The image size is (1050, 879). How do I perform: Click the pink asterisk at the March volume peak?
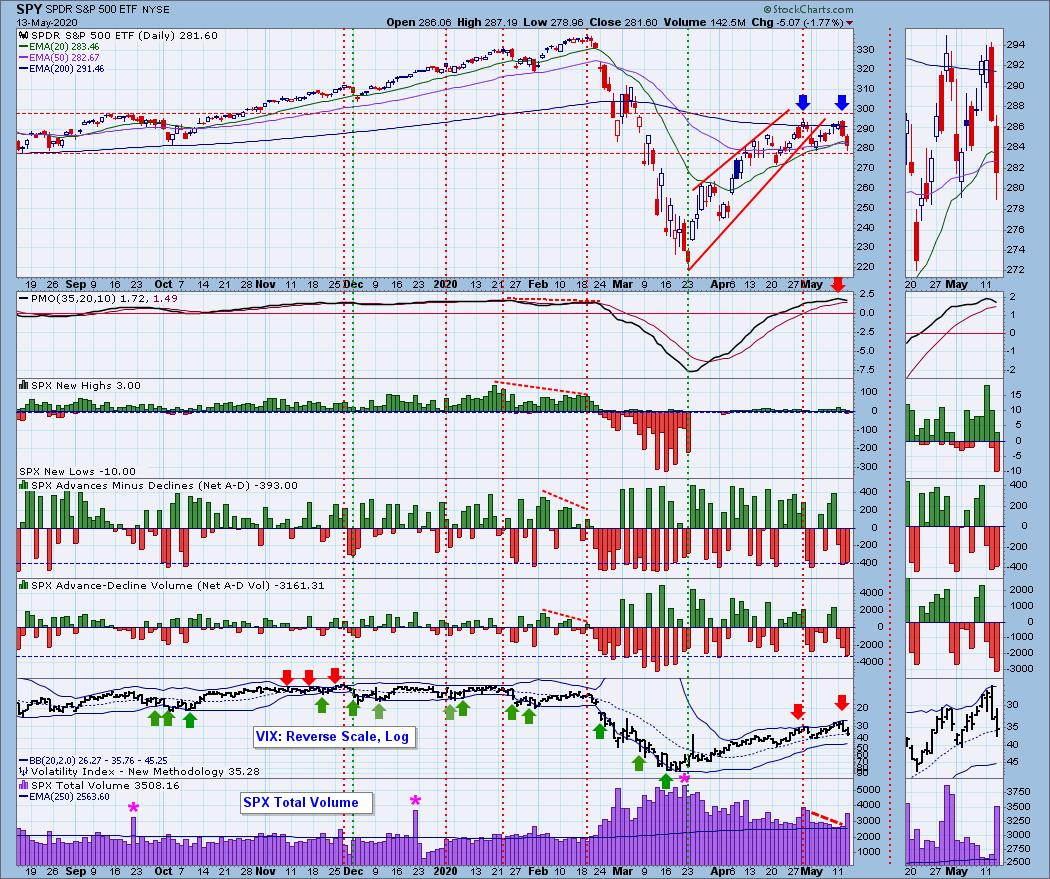click(684, 779)
